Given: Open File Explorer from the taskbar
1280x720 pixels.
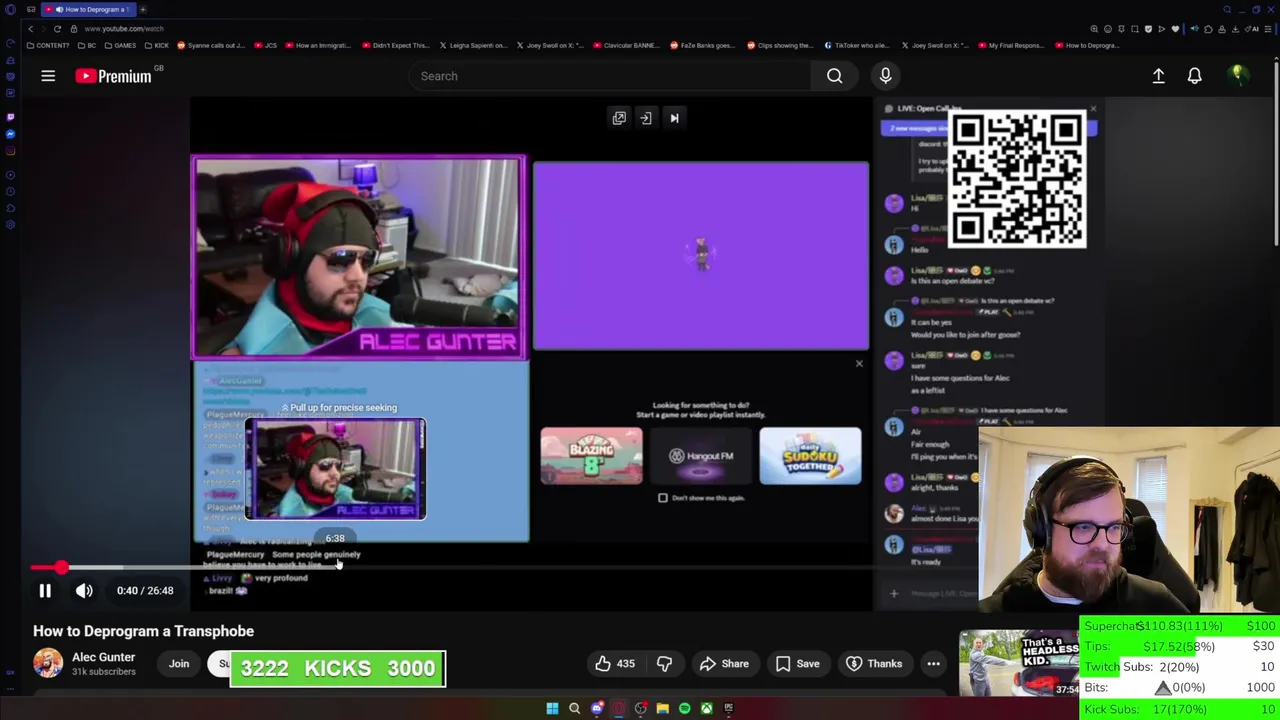Looking at the screenshot, I should click(662, 708).
